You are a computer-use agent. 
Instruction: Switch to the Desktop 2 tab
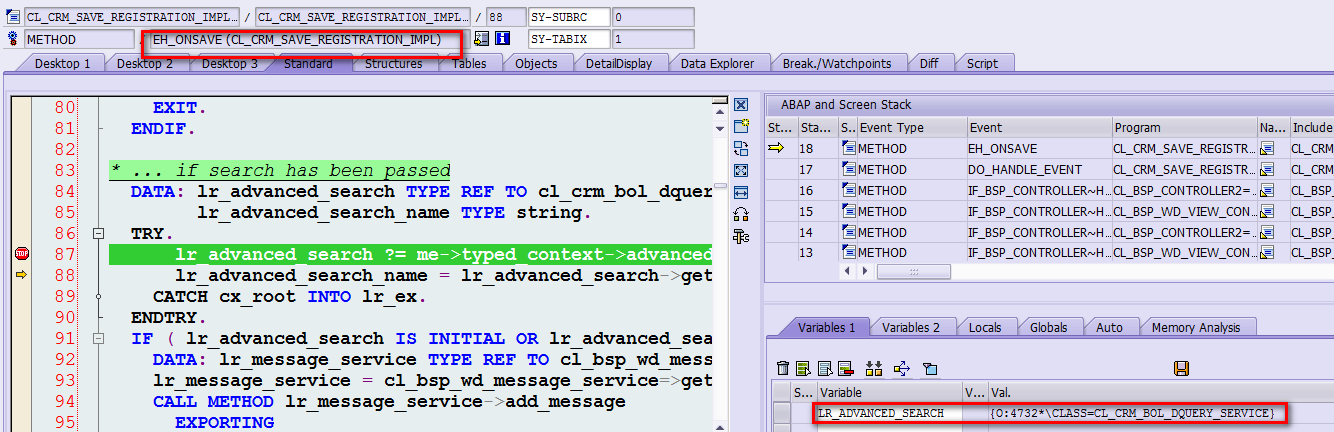pos(145,63)
